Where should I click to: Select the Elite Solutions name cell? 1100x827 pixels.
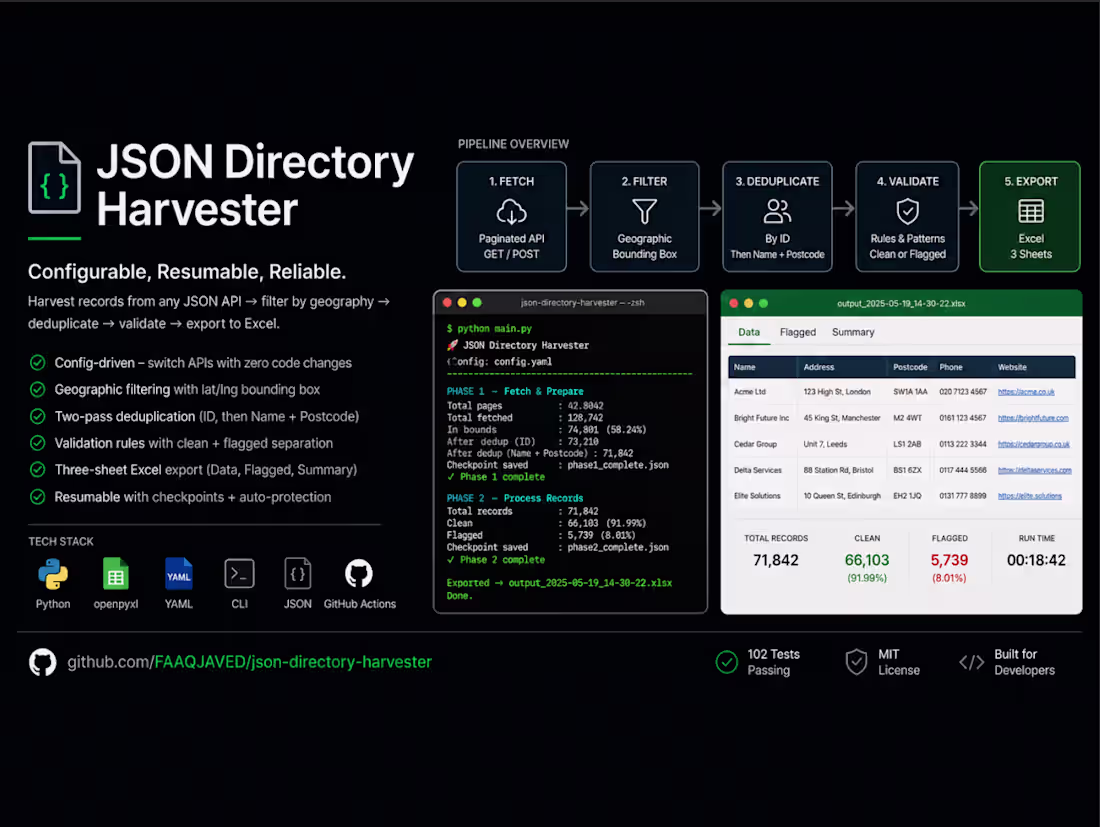[757, 496]
